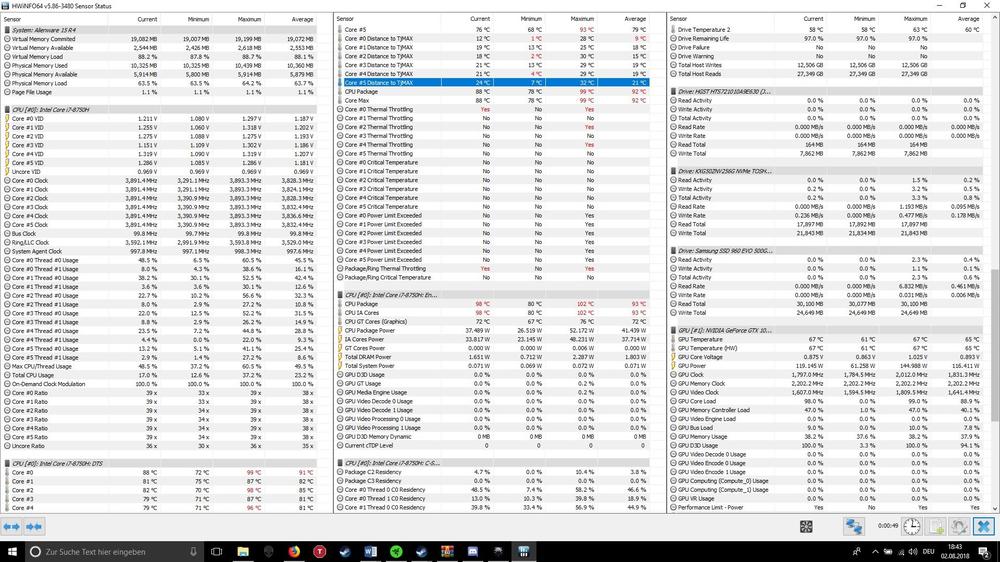Click the four-arrows compact view icon
Image resolution: width=1000 pixels, height=562 pixels.
[x=806, y=526]
